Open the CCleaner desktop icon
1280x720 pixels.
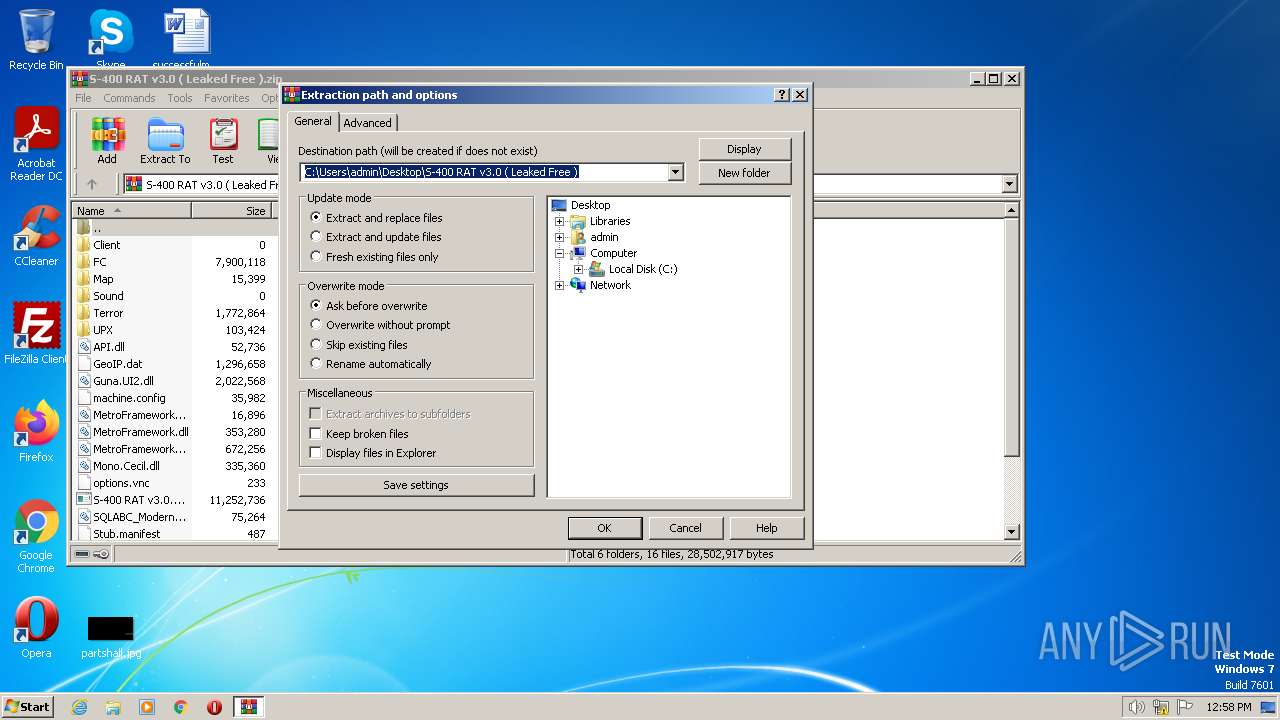(36, 236)
